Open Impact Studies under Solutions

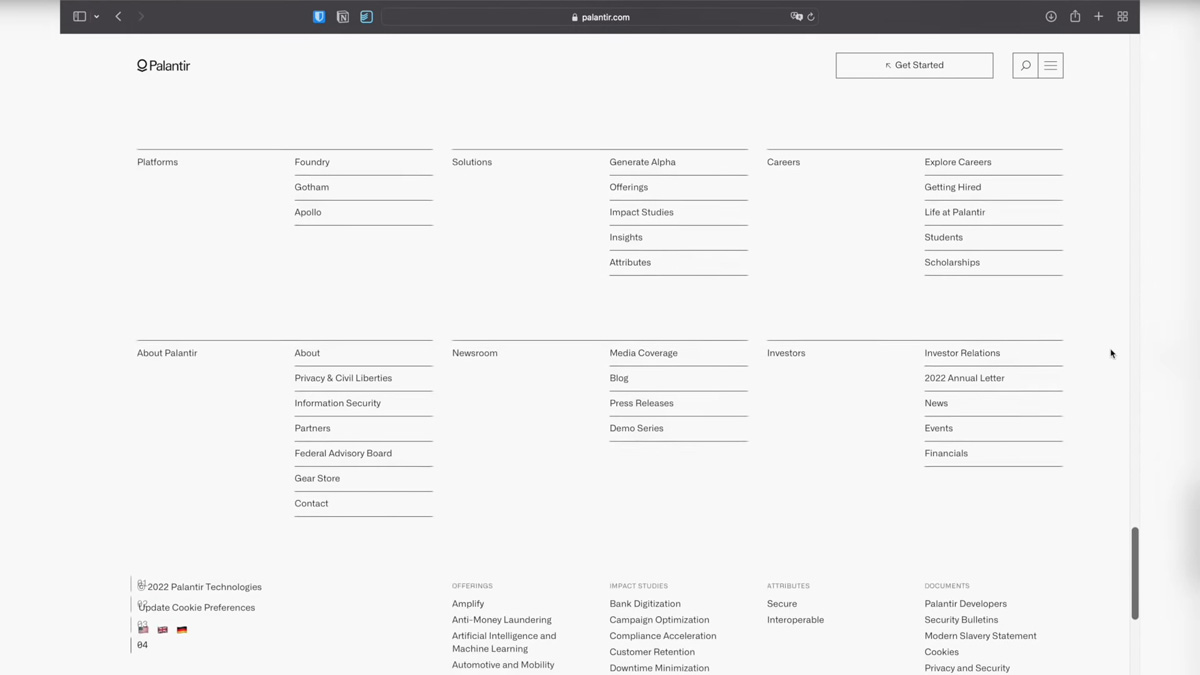(641, 212)
